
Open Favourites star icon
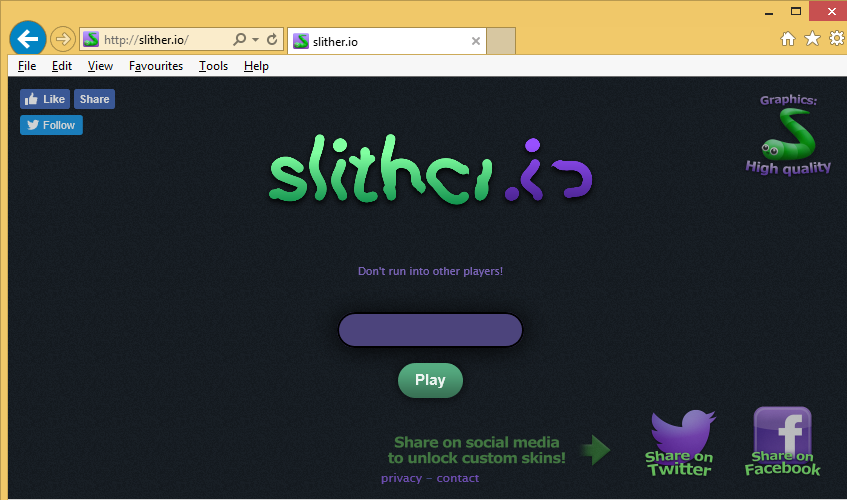click(x=812, y=38)
